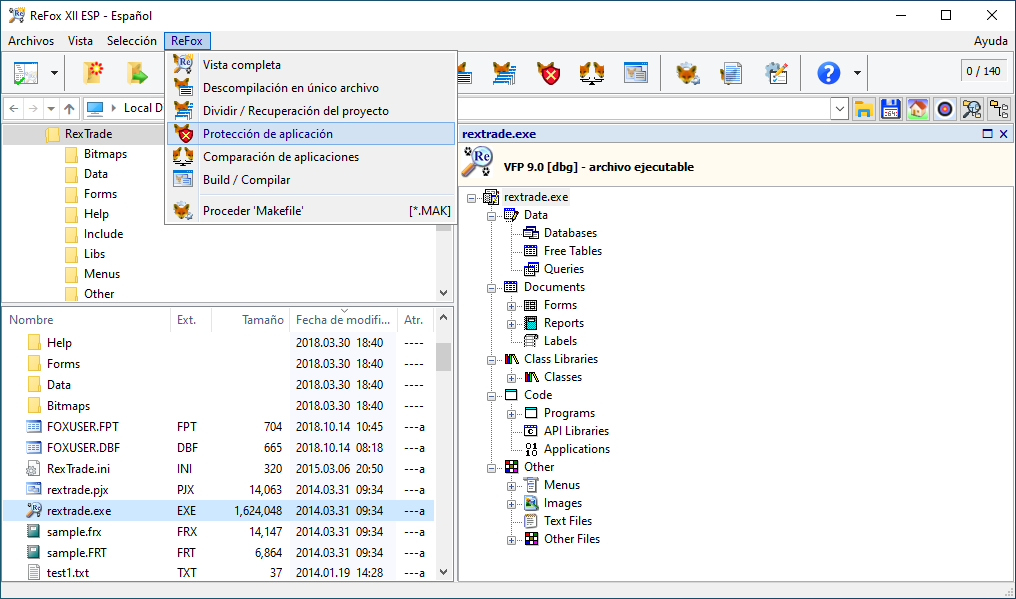
Task: Open the Selección menu
Action: (132, 41)
